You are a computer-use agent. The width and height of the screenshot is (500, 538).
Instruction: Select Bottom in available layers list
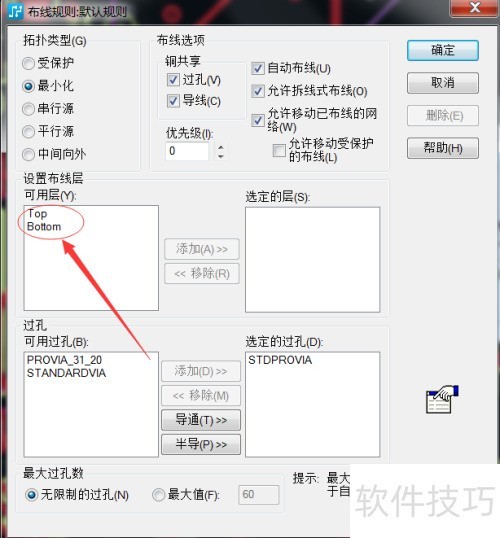pos(44,227)
